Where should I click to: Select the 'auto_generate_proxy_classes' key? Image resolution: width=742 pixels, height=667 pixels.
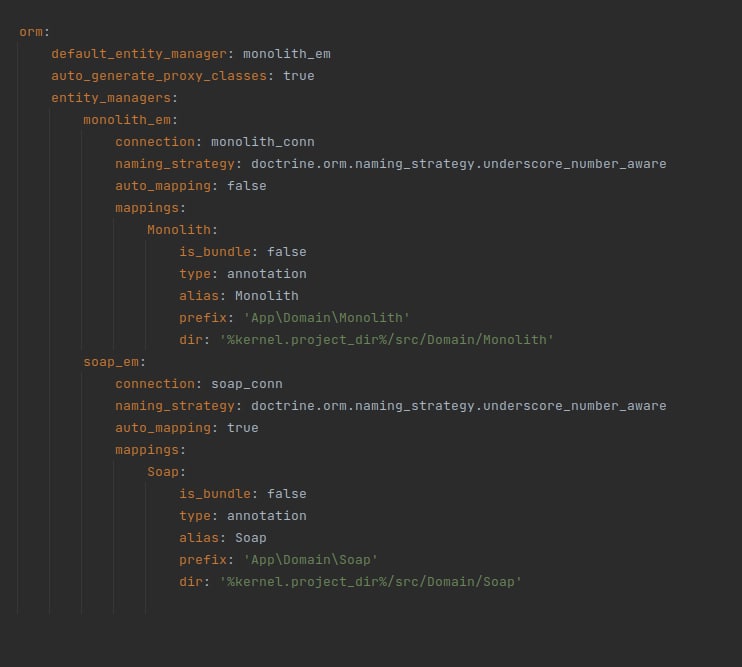(x=159, y=76)
